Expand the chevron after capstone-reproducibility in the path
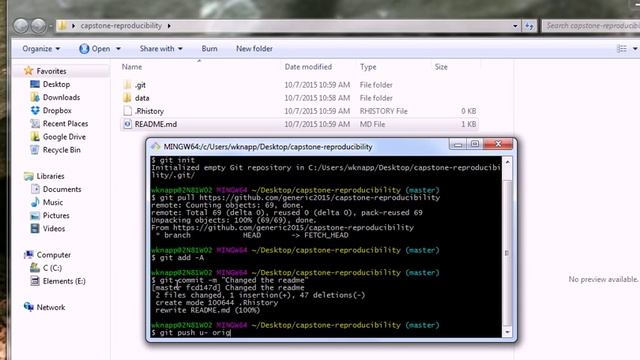640x360 pixels. [x=169, y=26]
